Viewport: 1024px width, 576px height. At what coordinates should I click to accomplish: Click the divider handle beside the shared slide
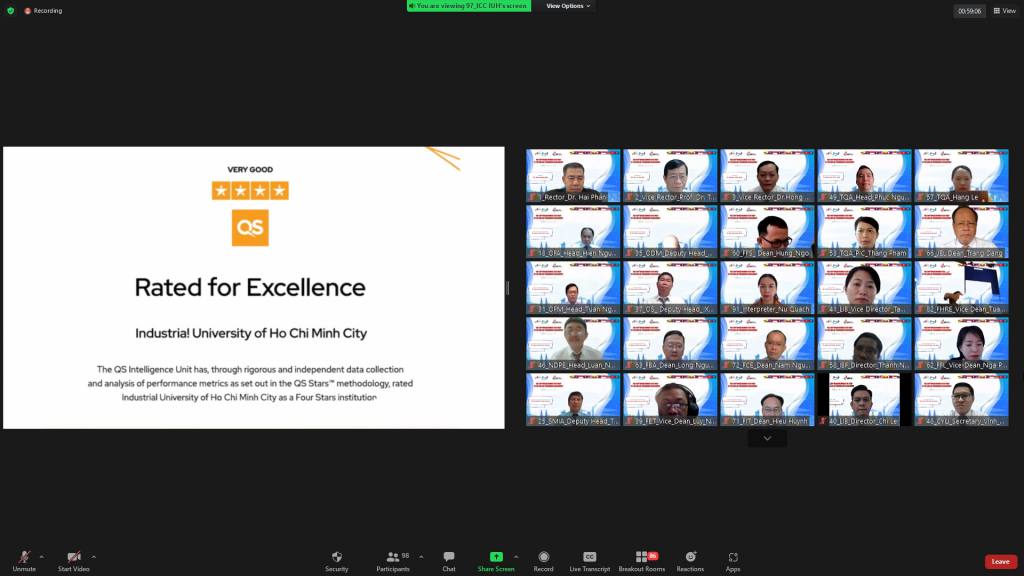(507, 287)
